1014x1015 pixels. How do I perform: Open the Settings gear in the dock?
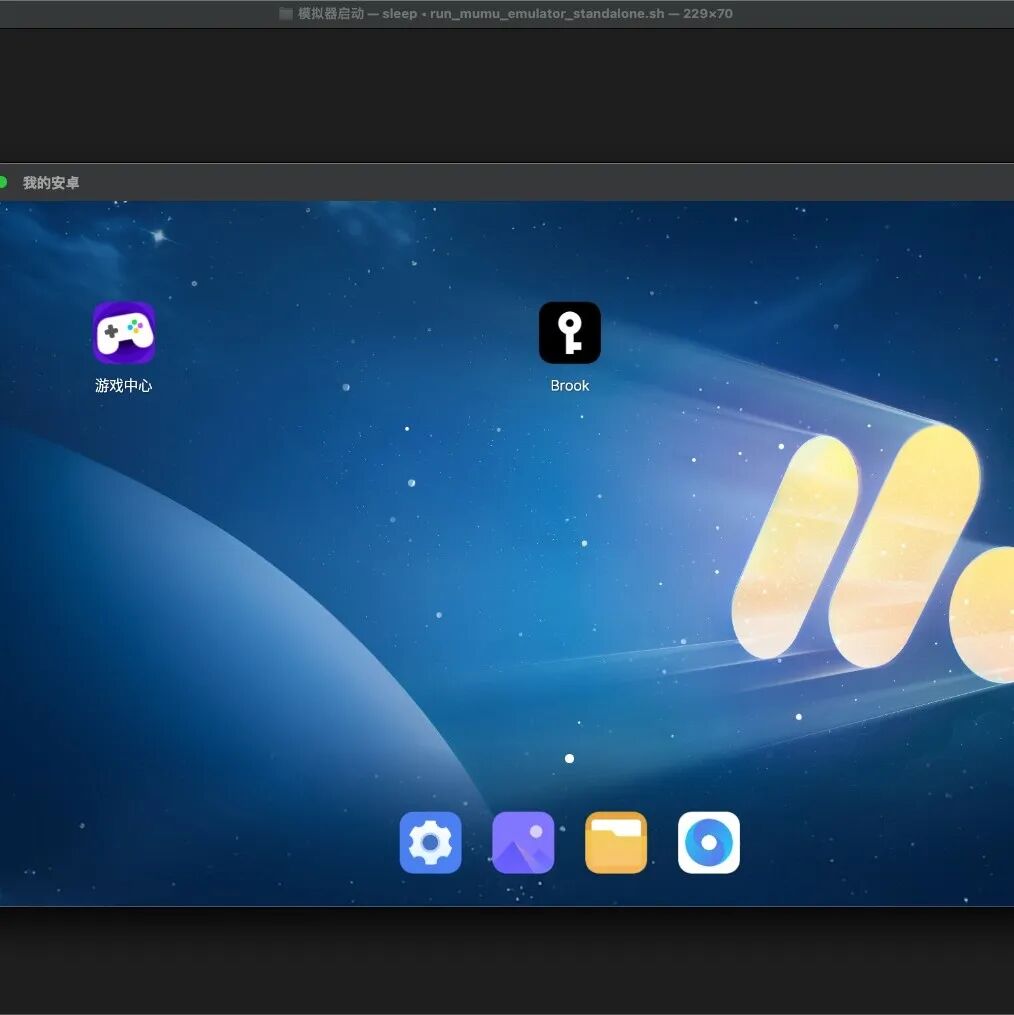pyautogui.click(x=431, y=842)
